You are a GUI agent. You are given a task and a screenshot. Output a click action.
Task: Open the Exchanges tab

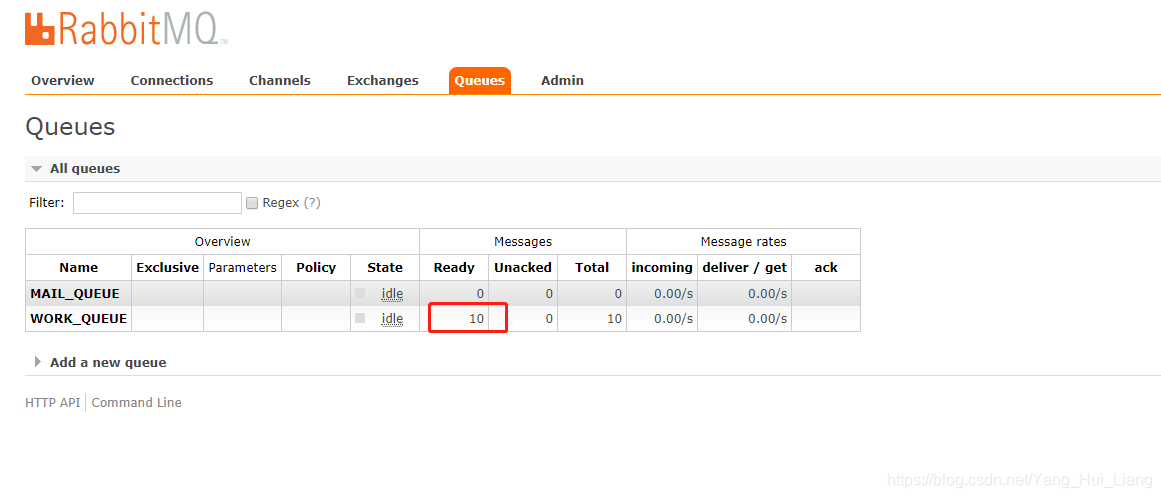(x=383, y=81)
